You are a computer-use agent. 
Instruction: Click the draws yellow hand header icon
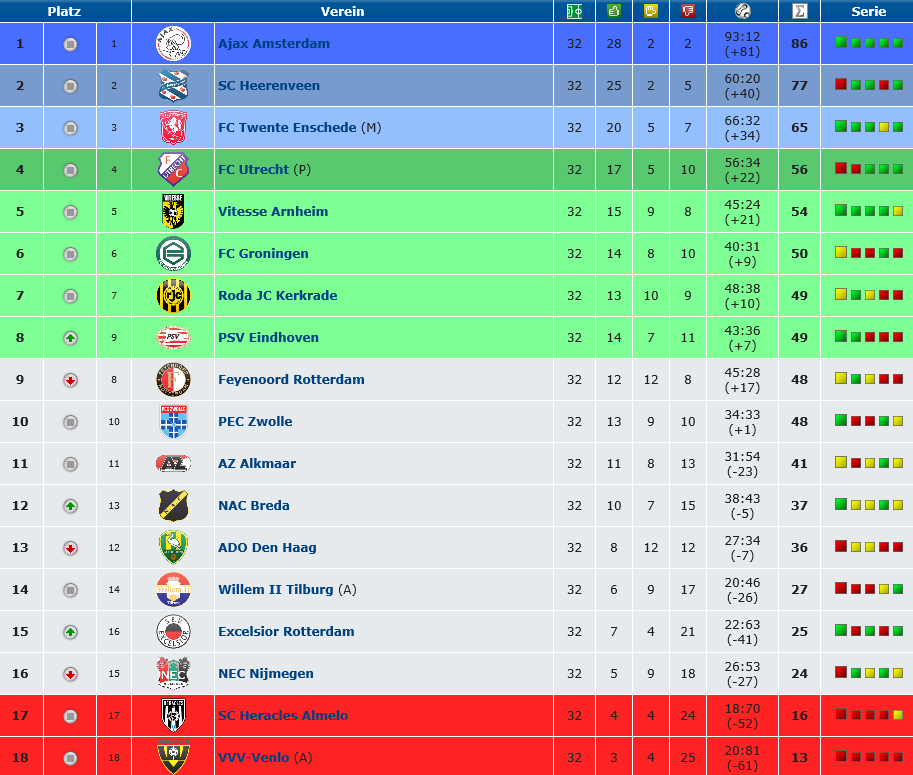pyautogui.click(x=650, y=11)
